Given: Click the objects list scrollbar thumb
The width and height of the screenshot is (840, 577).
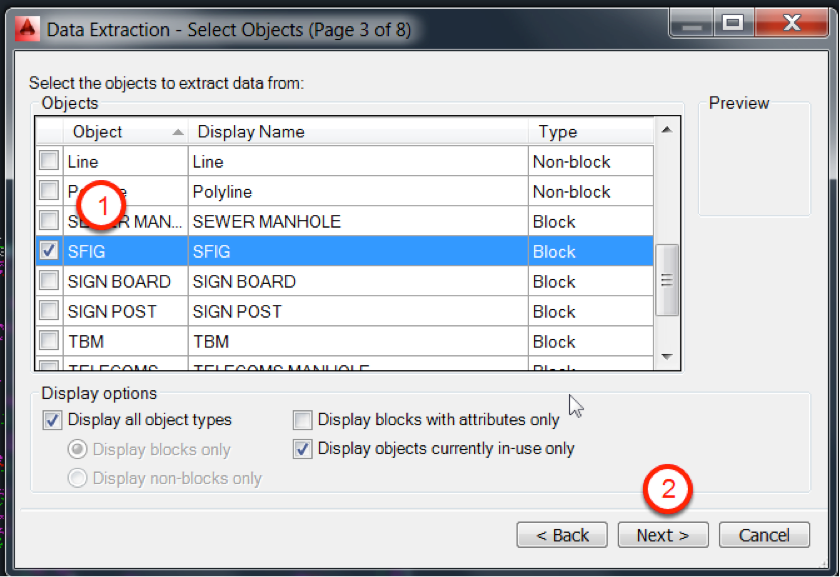Looking at the screenshot, I should click(667, 282).
